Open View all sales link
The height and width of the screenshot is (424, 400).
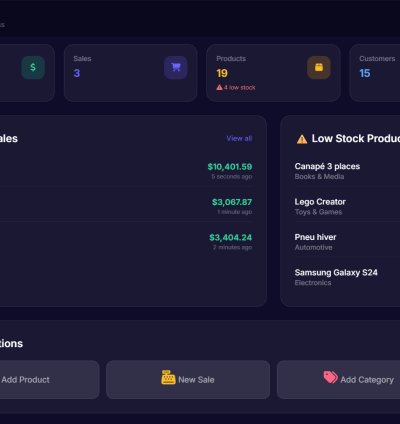tap(239, 138)
